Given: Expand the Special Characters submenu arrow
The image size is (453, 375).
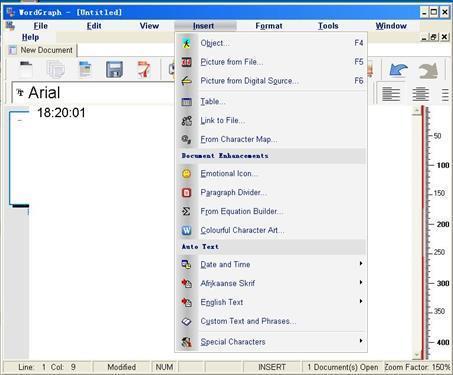Looking at the screenshot, I should pos(361,341).
